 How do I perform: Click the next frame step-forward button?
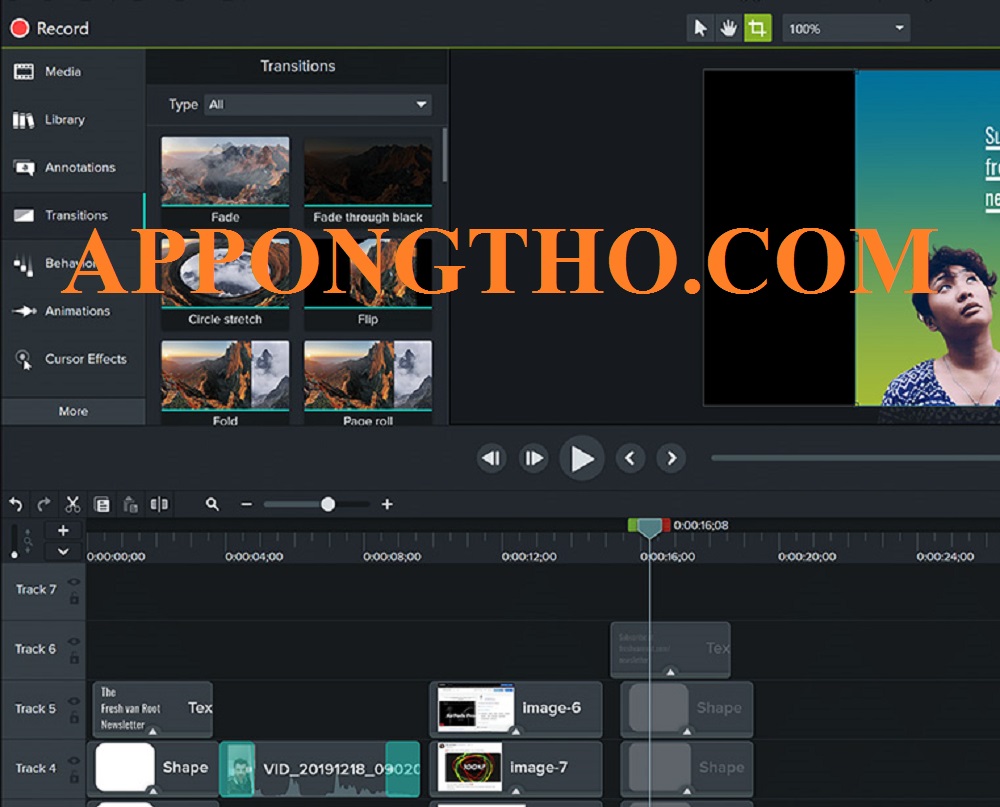(533, 458)
